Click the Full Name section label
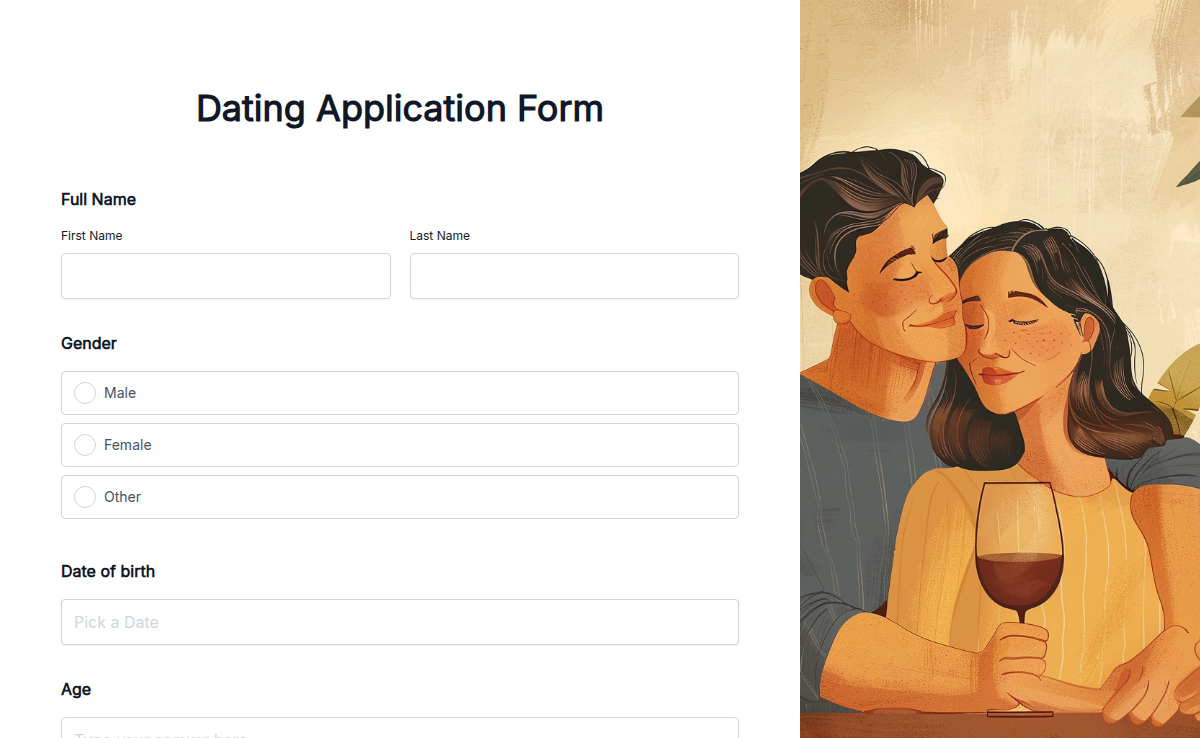This screenshot has width=1200, height=738. pyautogui.click(x=98, y=199)
